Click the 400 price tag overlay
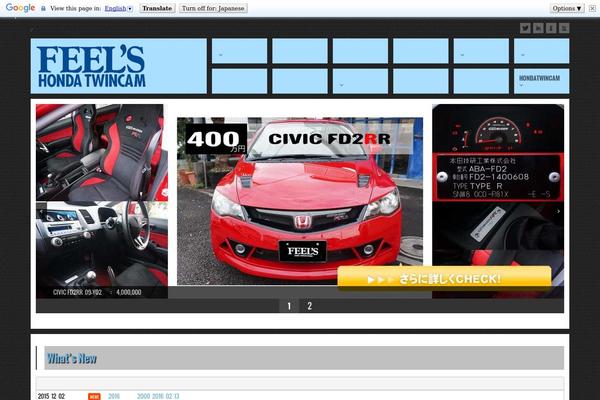The width and height of the screenshot is (600, 400). tap(216, 139)
